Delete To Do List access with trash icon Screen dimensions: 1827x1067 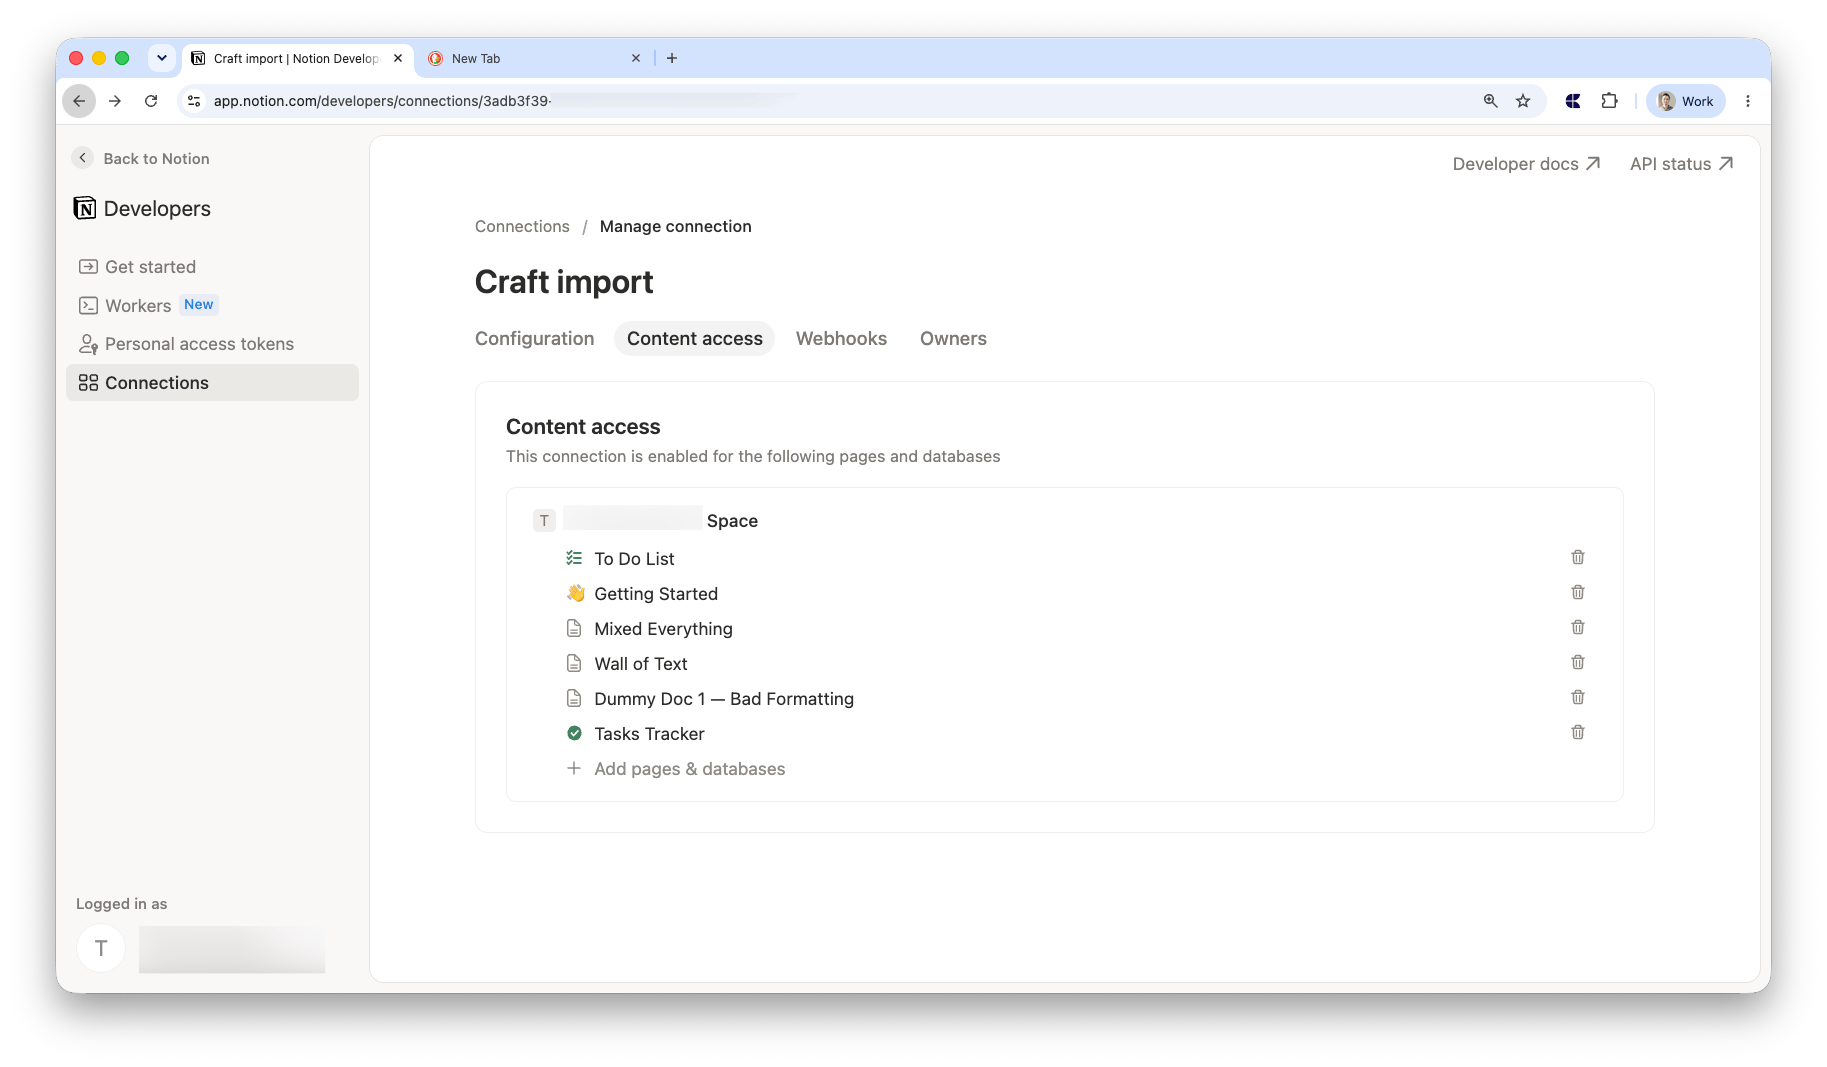1578,557
